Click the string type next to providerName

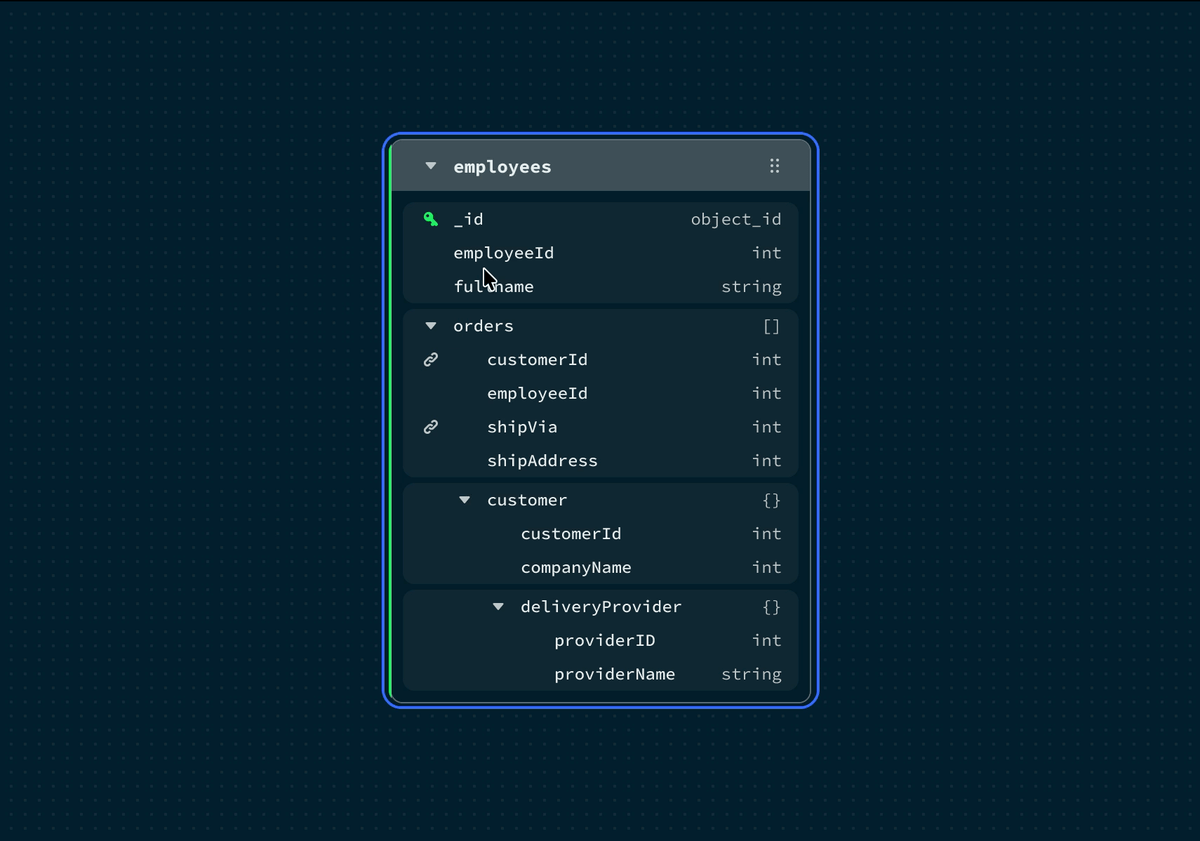point(751,675)
